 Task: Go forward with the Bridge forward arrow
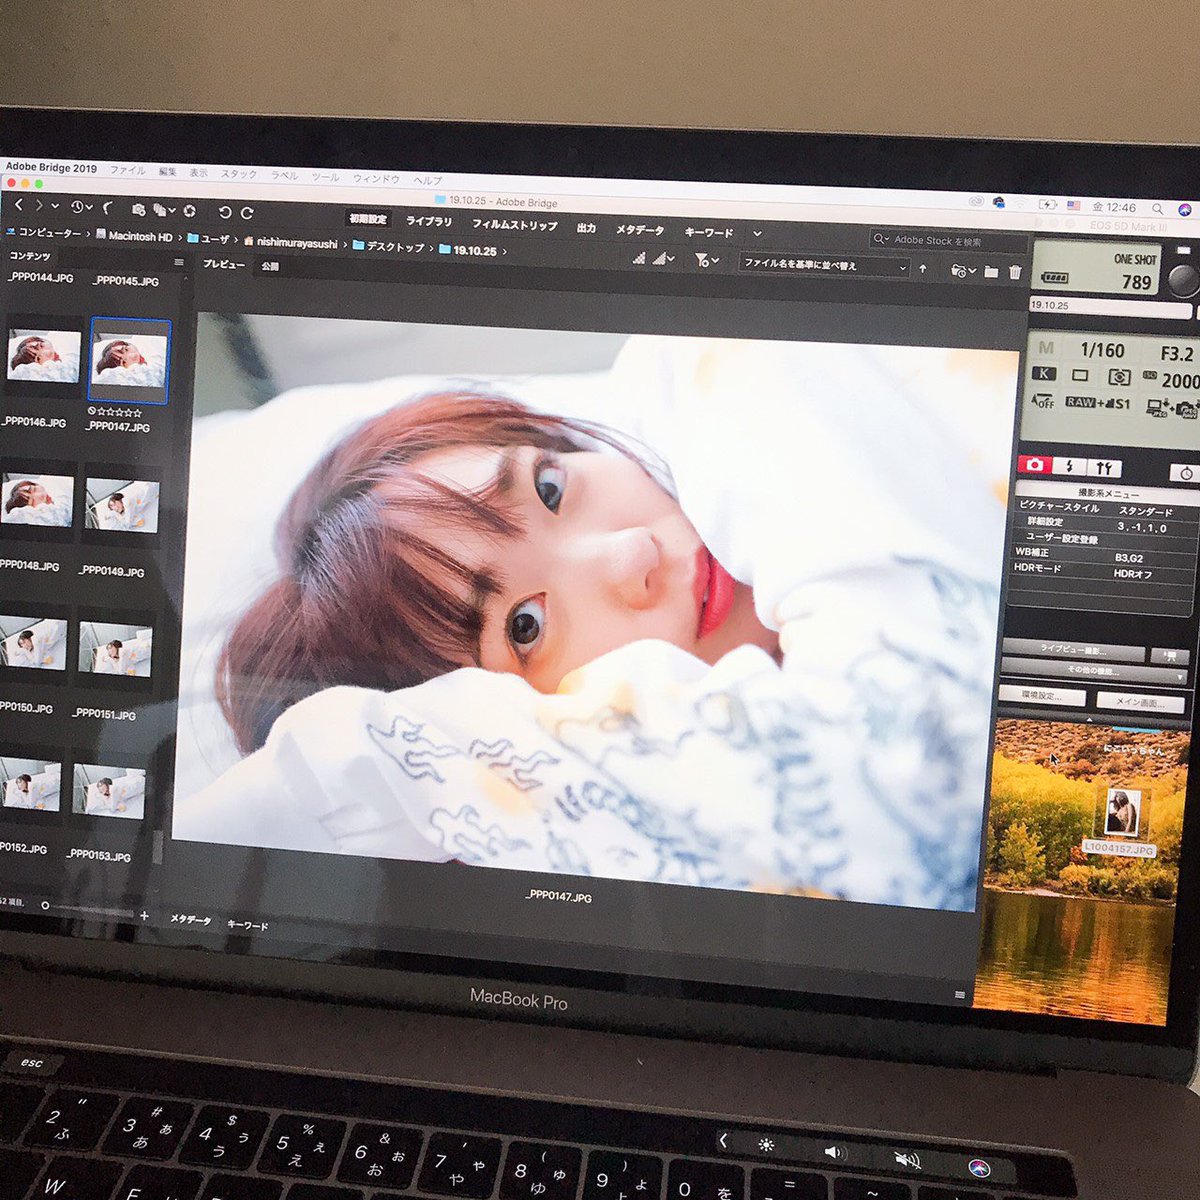pos(38,206)
